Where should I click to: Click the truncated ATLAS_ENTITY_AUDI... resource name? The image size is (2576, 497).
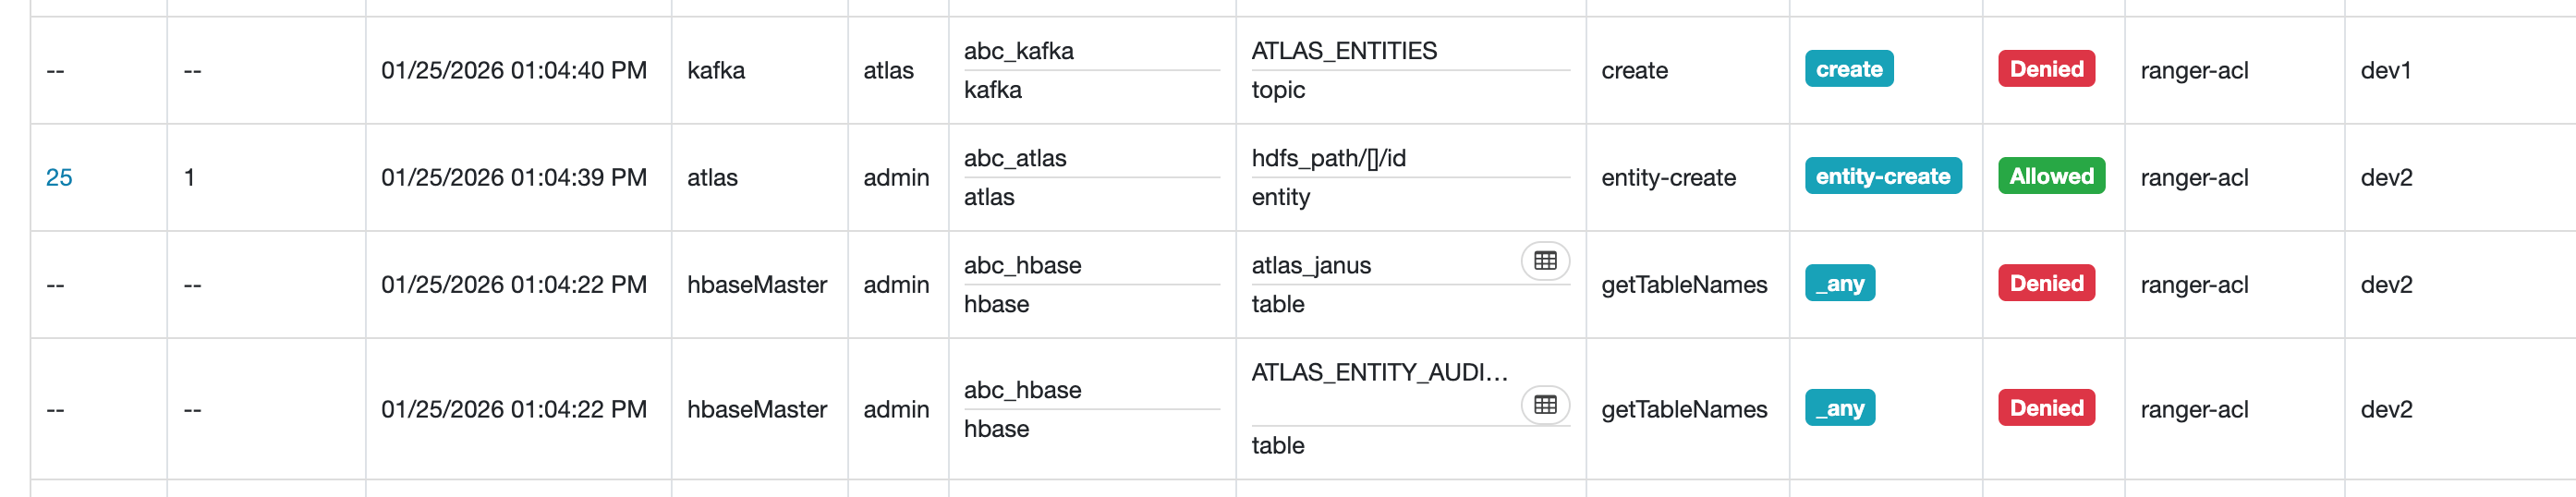coord(1378,373)
